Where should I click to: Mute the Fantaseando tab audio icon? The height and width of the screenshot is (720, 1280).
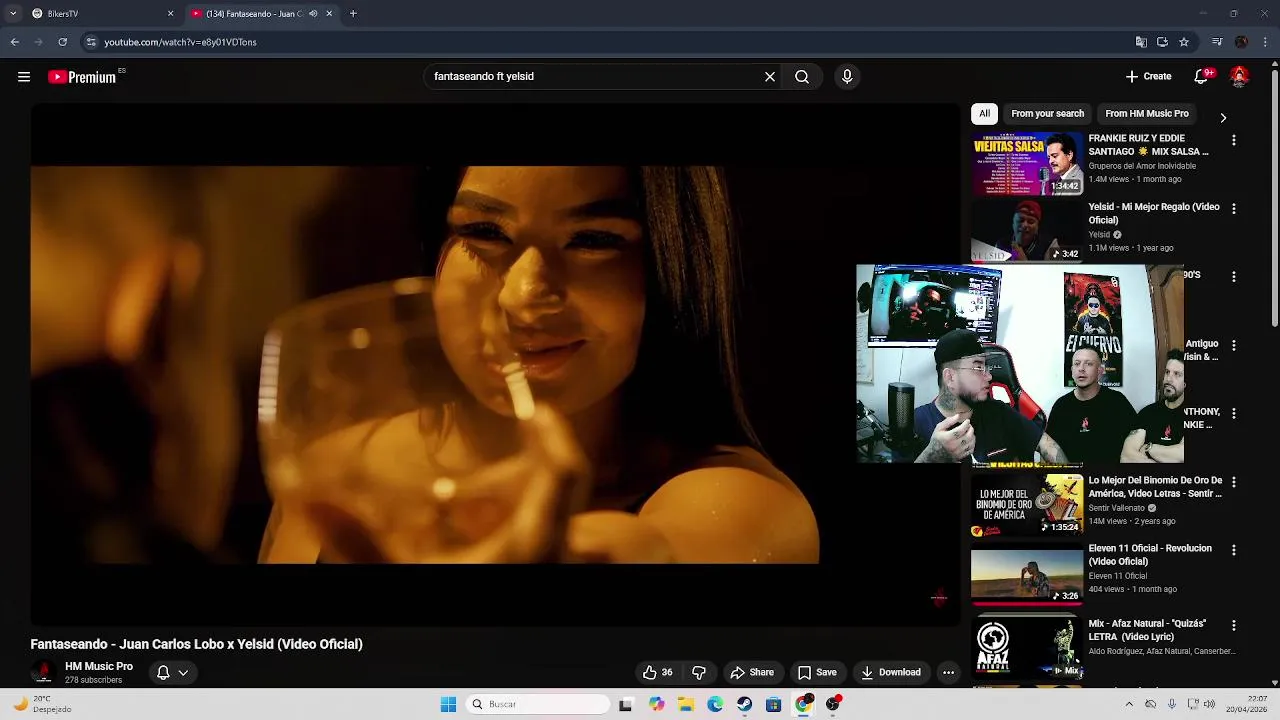click(x=313, y=14)
